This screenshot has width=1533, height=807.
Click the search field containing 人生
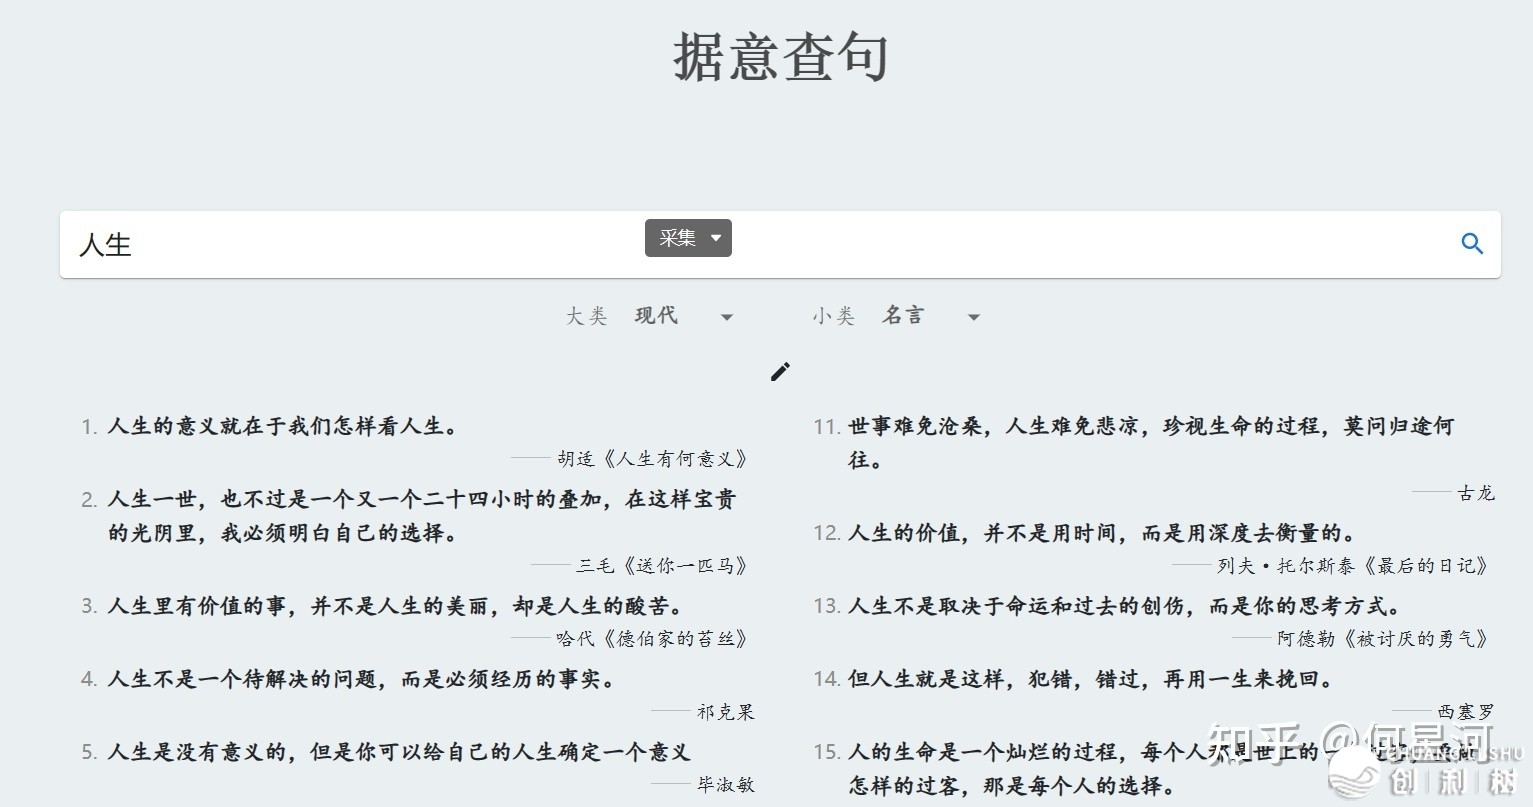(x=350, y=245)
